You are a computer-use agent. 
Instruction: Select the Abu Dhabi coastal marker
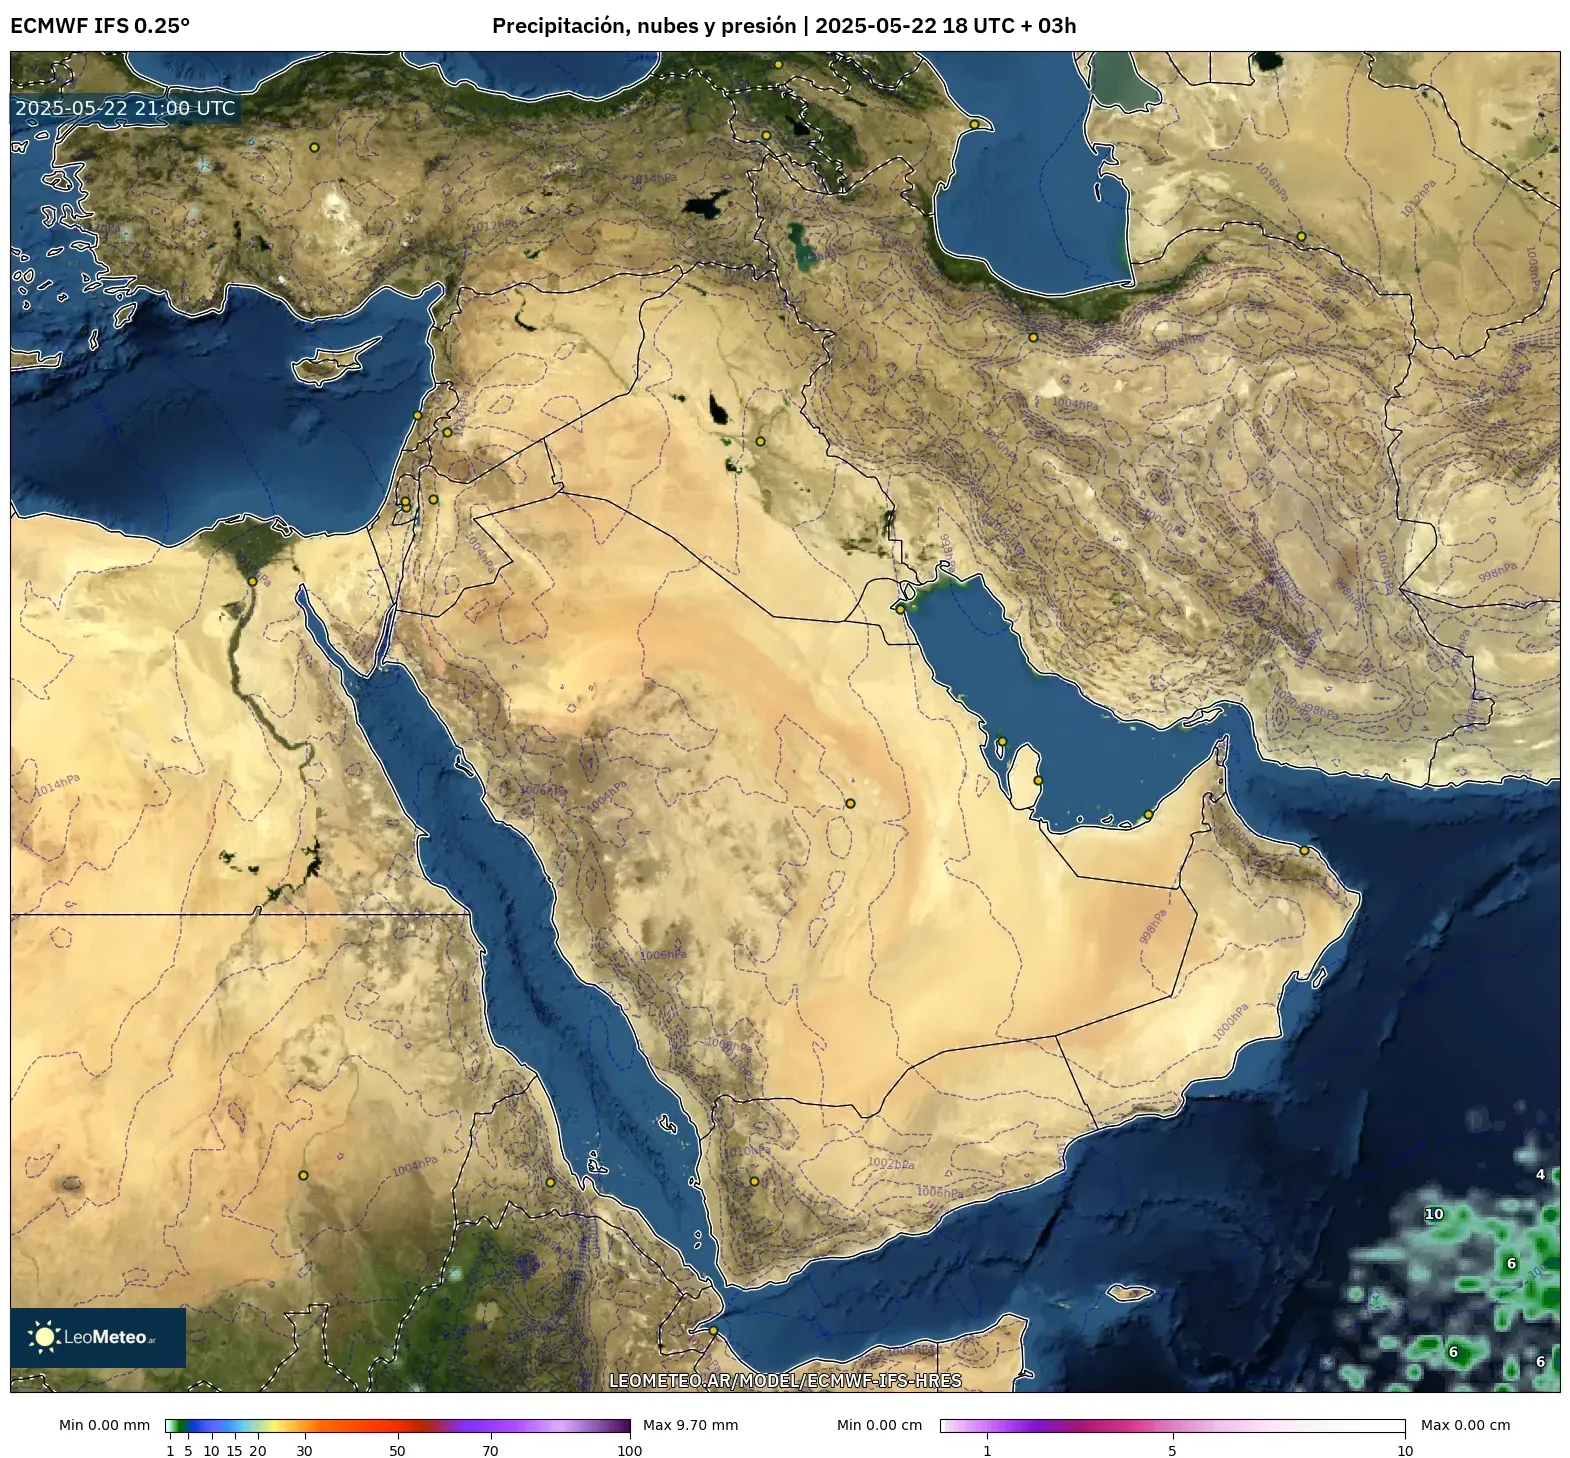(x=1148, y=815)
